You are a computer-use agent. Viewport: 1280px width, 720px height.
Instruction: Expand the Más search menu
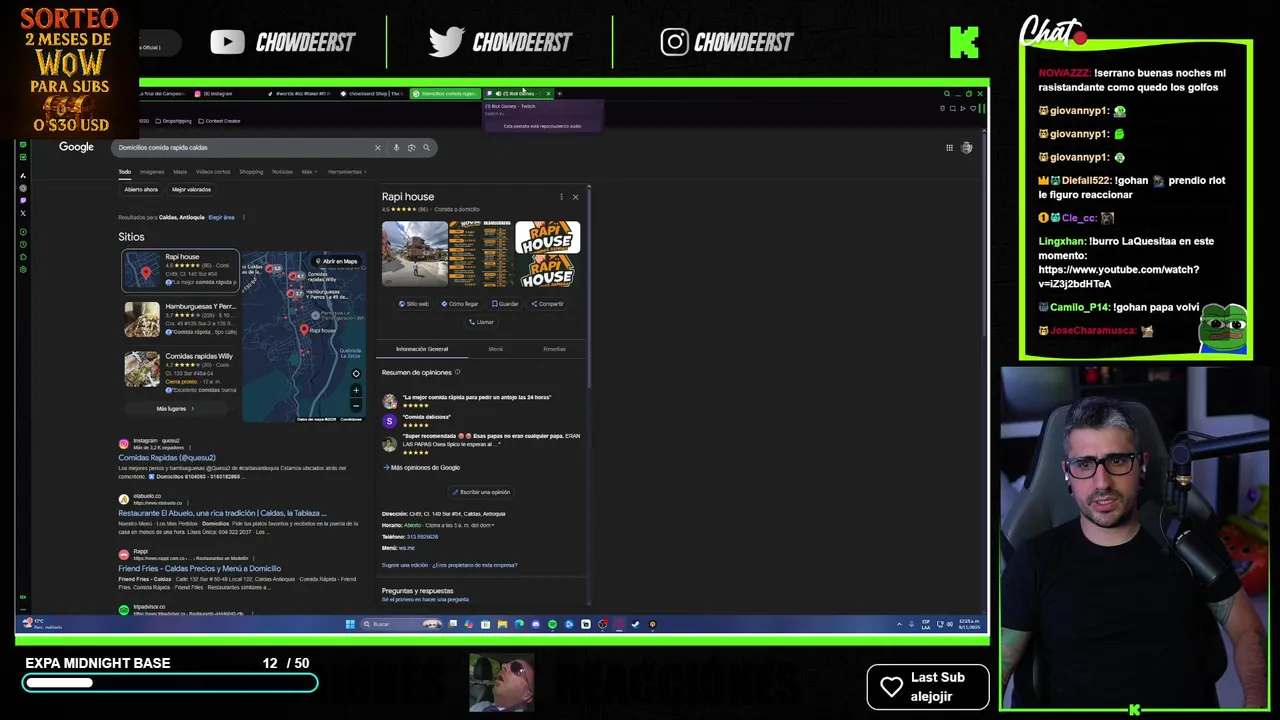click(309, 172)
